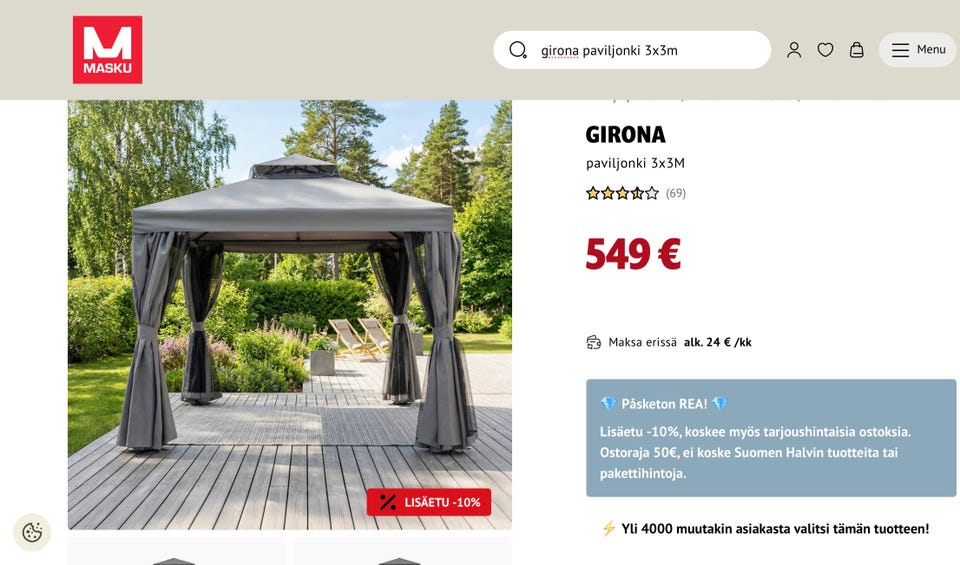Click the installment payment wallet icon
This screenshot has width=960, height=565.
pos(593,342)
